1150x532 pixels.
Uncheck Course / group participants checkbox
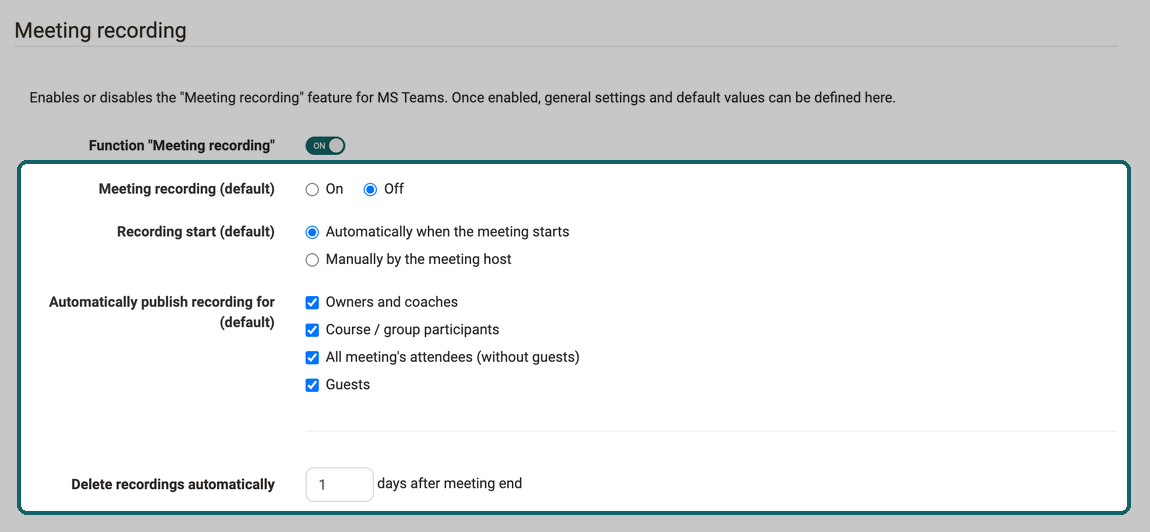coord(312,330)
